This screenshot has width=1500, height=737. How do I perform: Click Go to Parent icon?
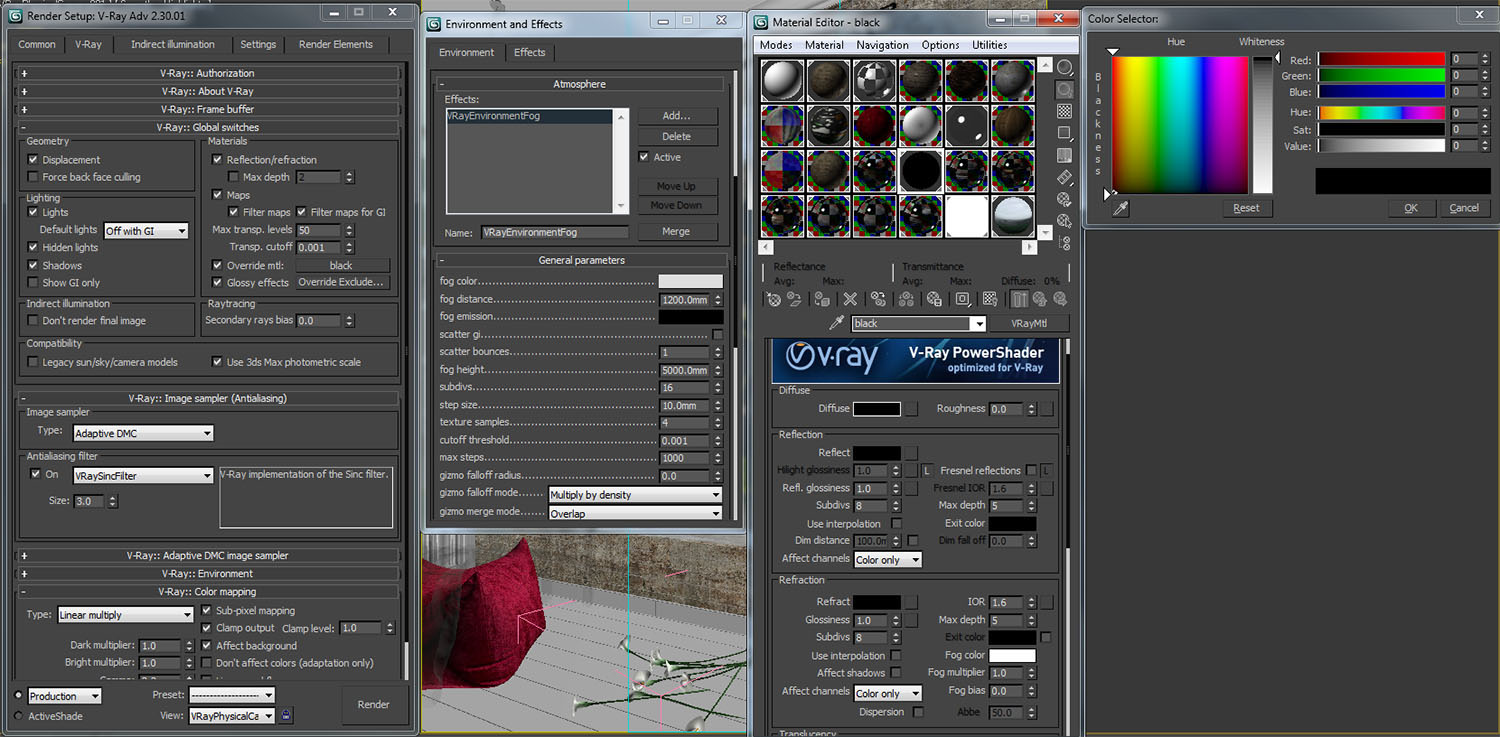[x=1040, y=299]
